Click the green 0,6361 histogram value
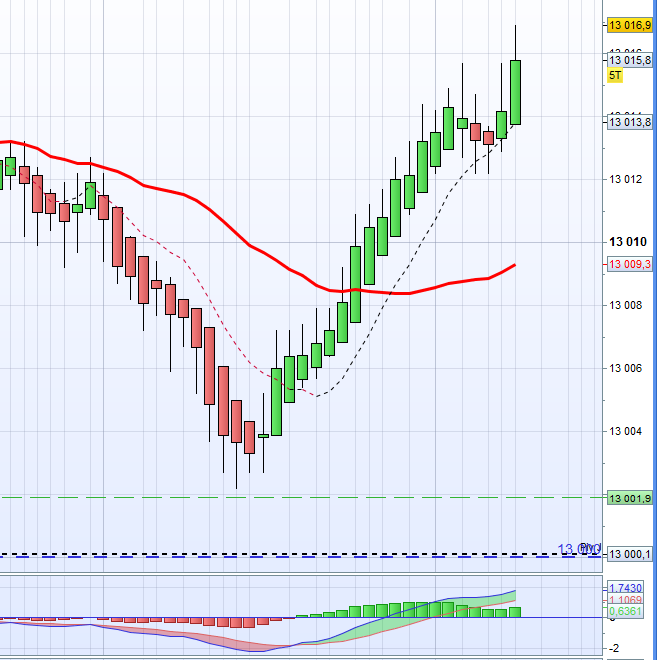The width and height of the screenshot is (657, 660). coord(625,611)
